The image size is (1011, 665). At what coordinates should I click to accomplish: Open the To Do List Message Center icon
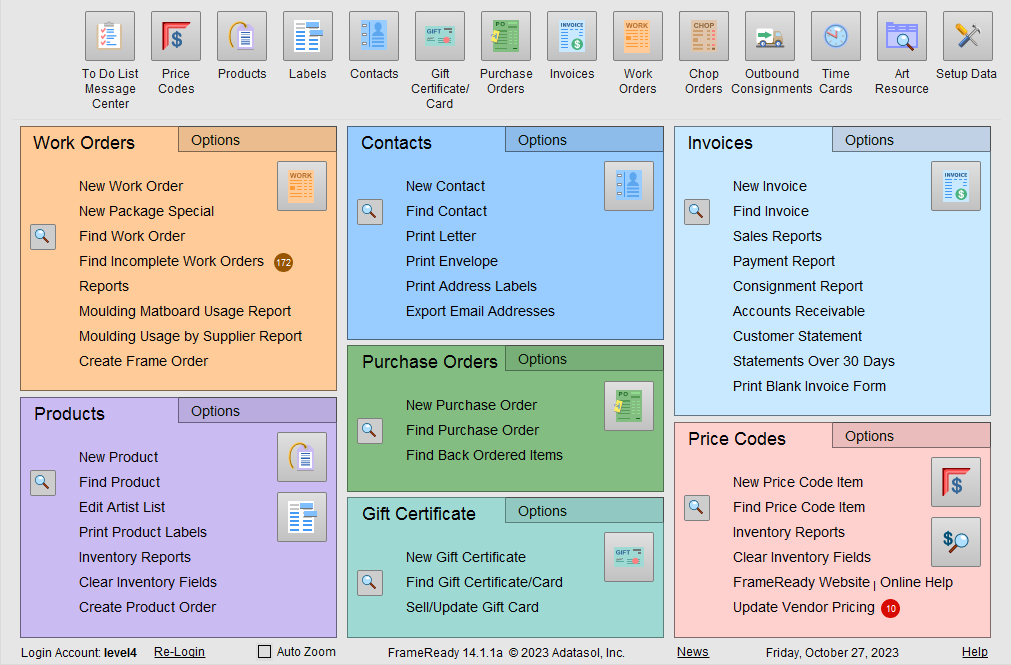pos(110,37)
